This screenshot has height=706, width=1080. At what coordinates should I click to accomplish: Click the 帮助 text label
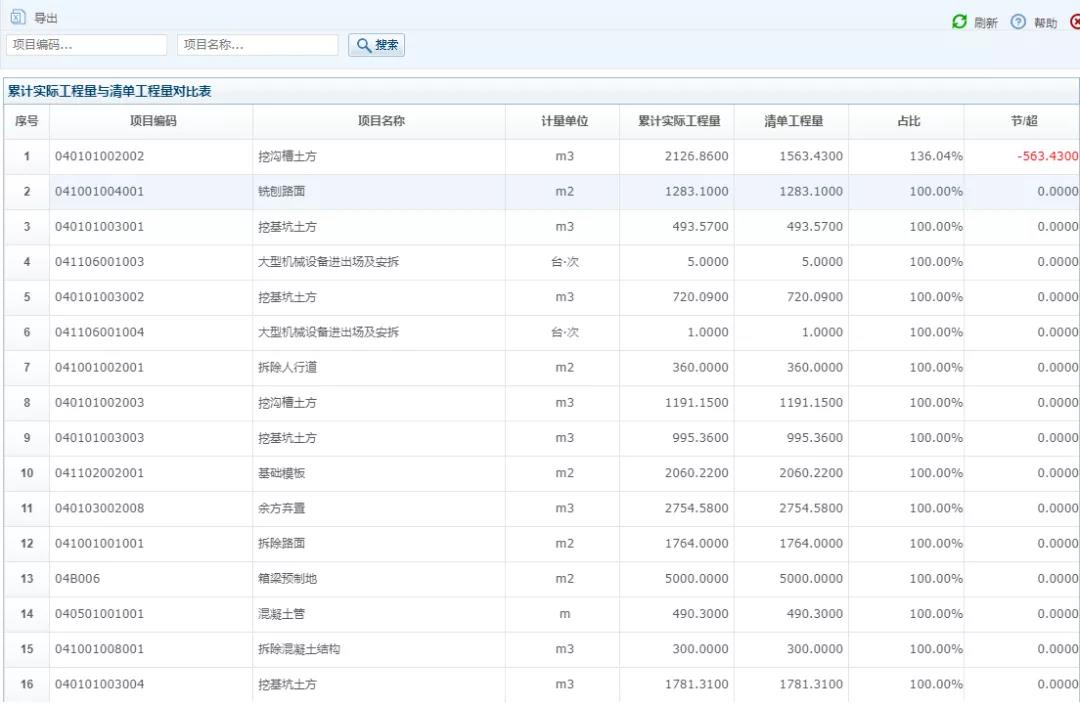pos(1045,23)
